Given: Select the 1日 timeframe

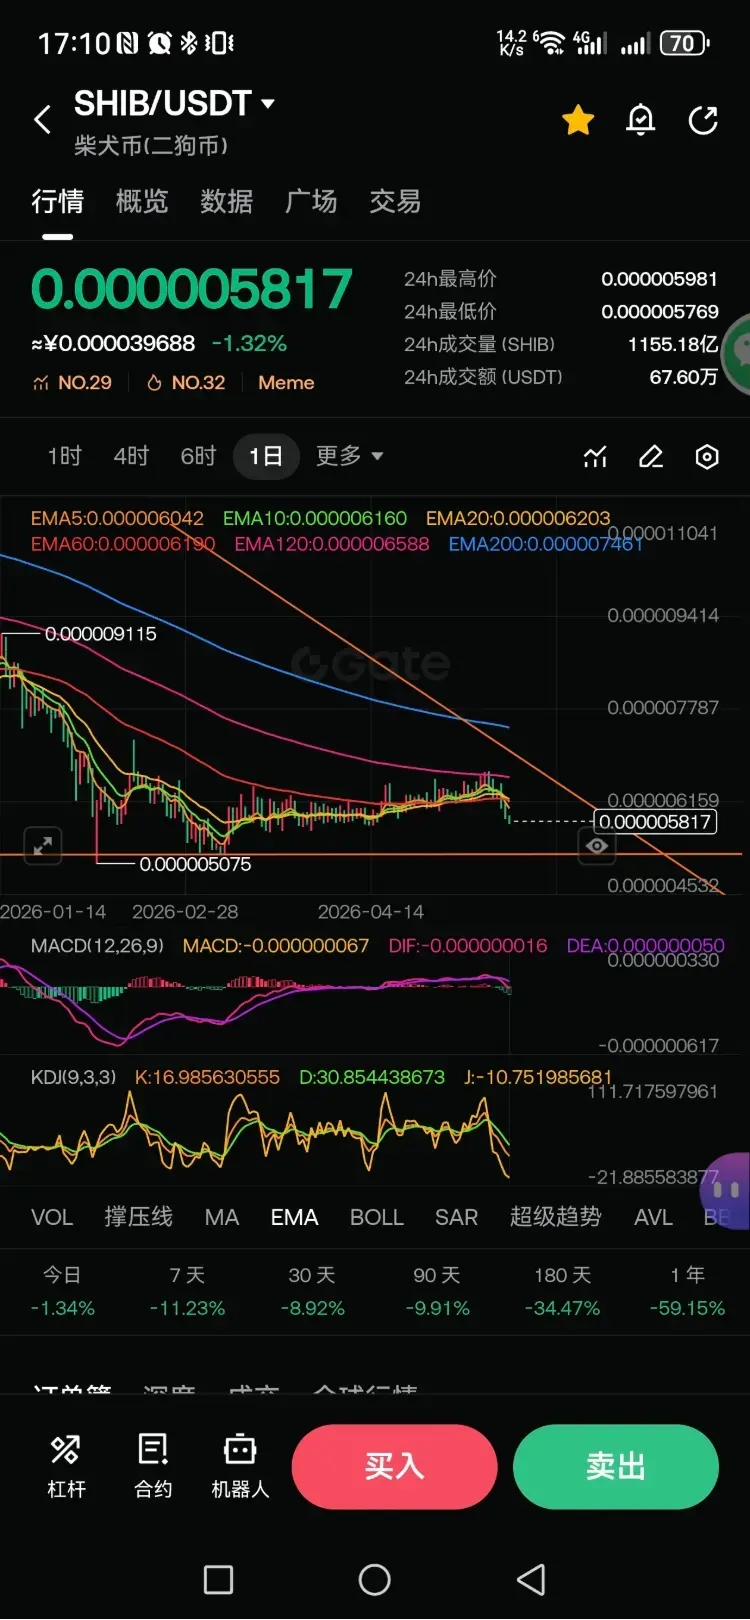Looking at the screenshot, I should click(x=266, y=456).
